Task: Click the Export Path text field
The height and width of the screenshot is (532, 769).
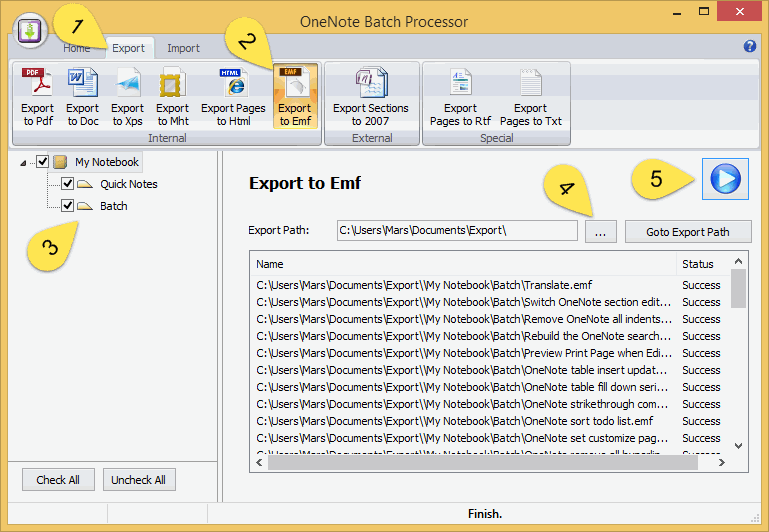Action: coord(457,230)
